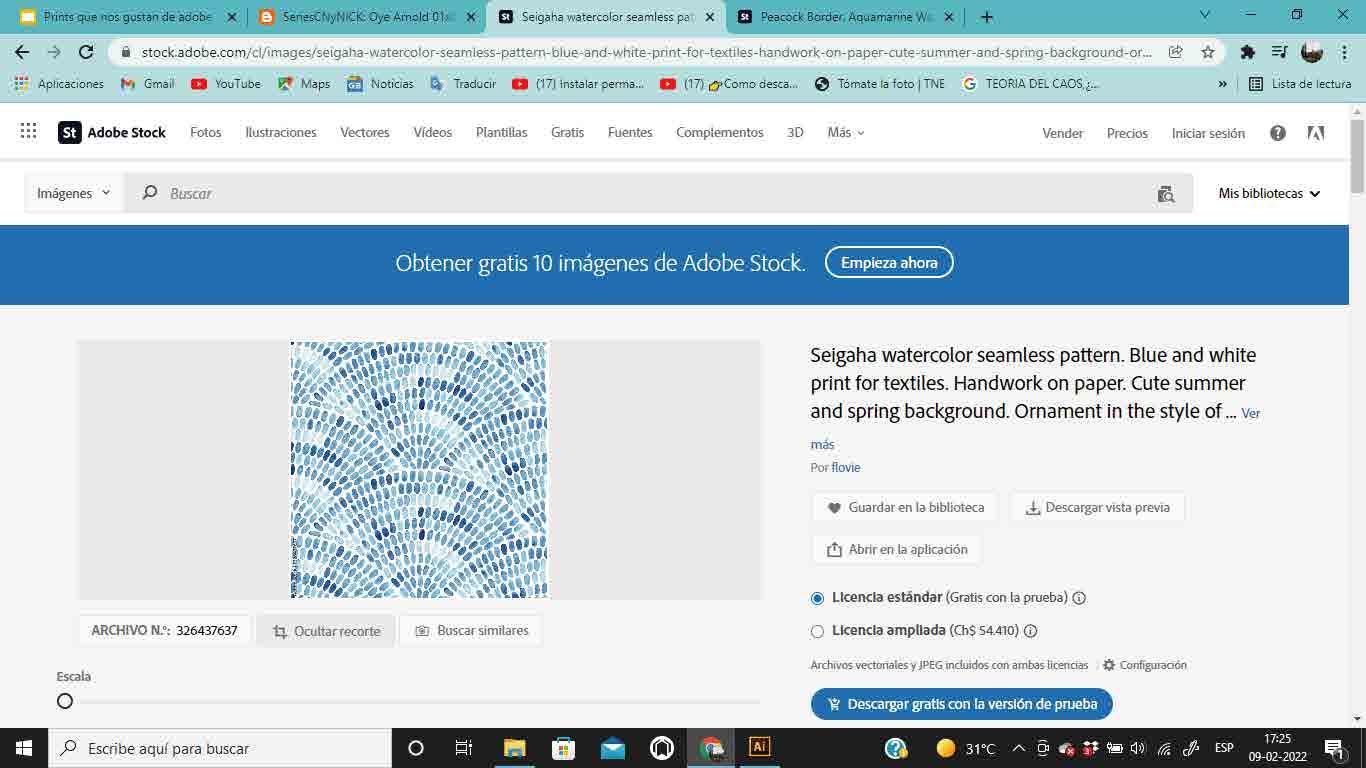The width and height of the screenshot is (1366, 768).
Task: Expand the Imágenes search type dropdown
Action: click(x=74, y=193)
